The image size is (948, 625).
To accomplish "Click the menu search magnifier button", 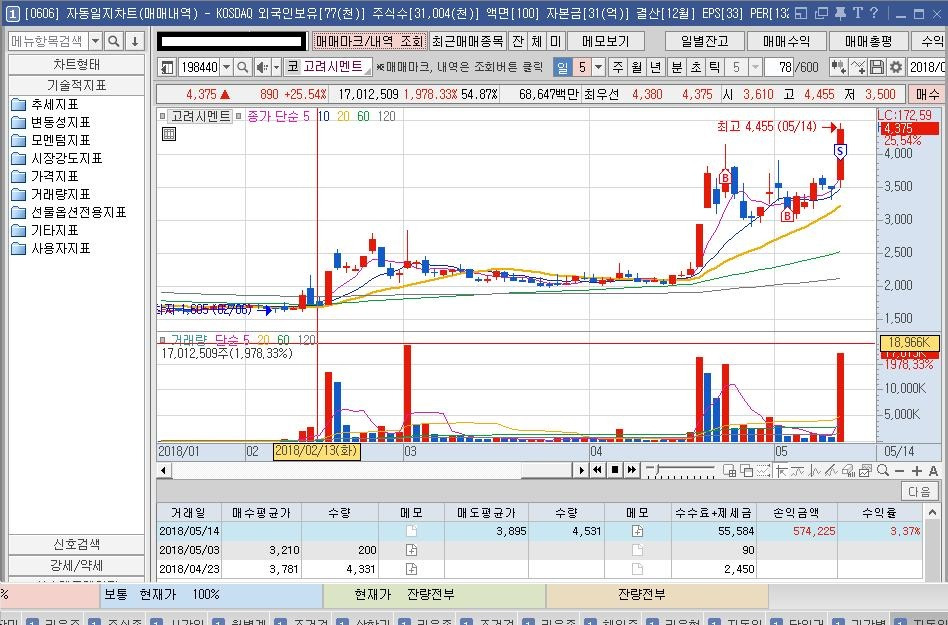I will pyautogui.click(x=113, y=41).
